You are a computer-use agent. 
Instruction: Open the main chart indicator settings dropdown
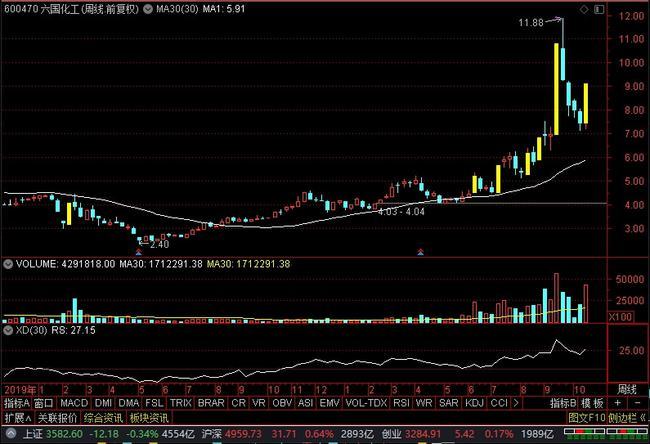point(148,9)
